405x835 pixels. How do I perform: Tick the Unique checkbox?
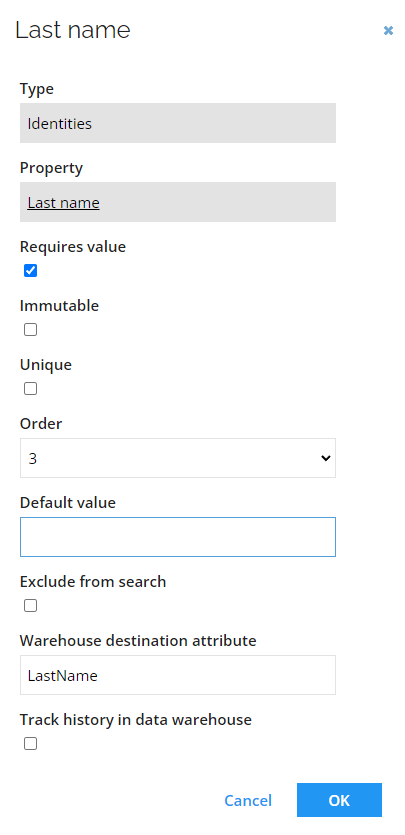30,389
